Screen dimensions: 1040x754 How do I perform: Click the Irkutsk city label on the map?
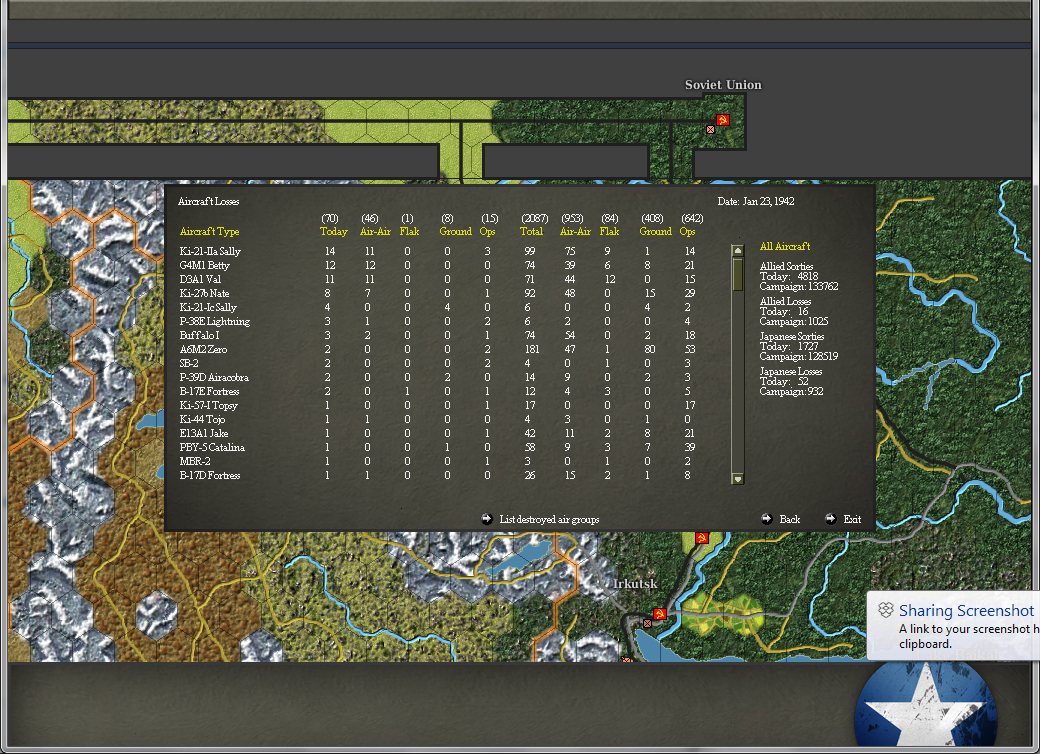[x=635, y=581]
